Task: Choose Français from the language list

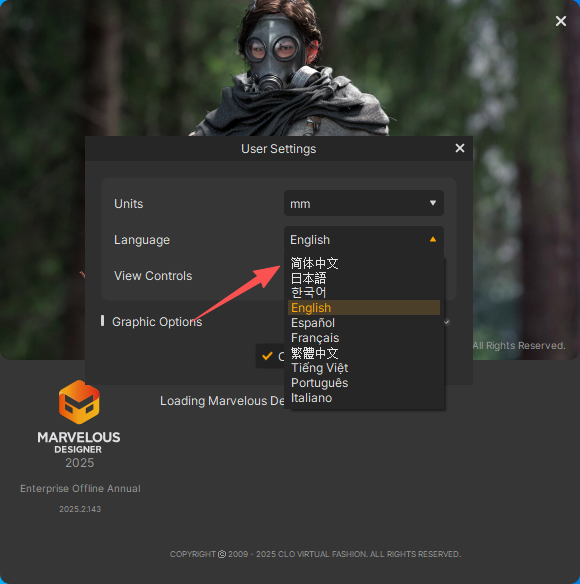Action: click(364, 338)
